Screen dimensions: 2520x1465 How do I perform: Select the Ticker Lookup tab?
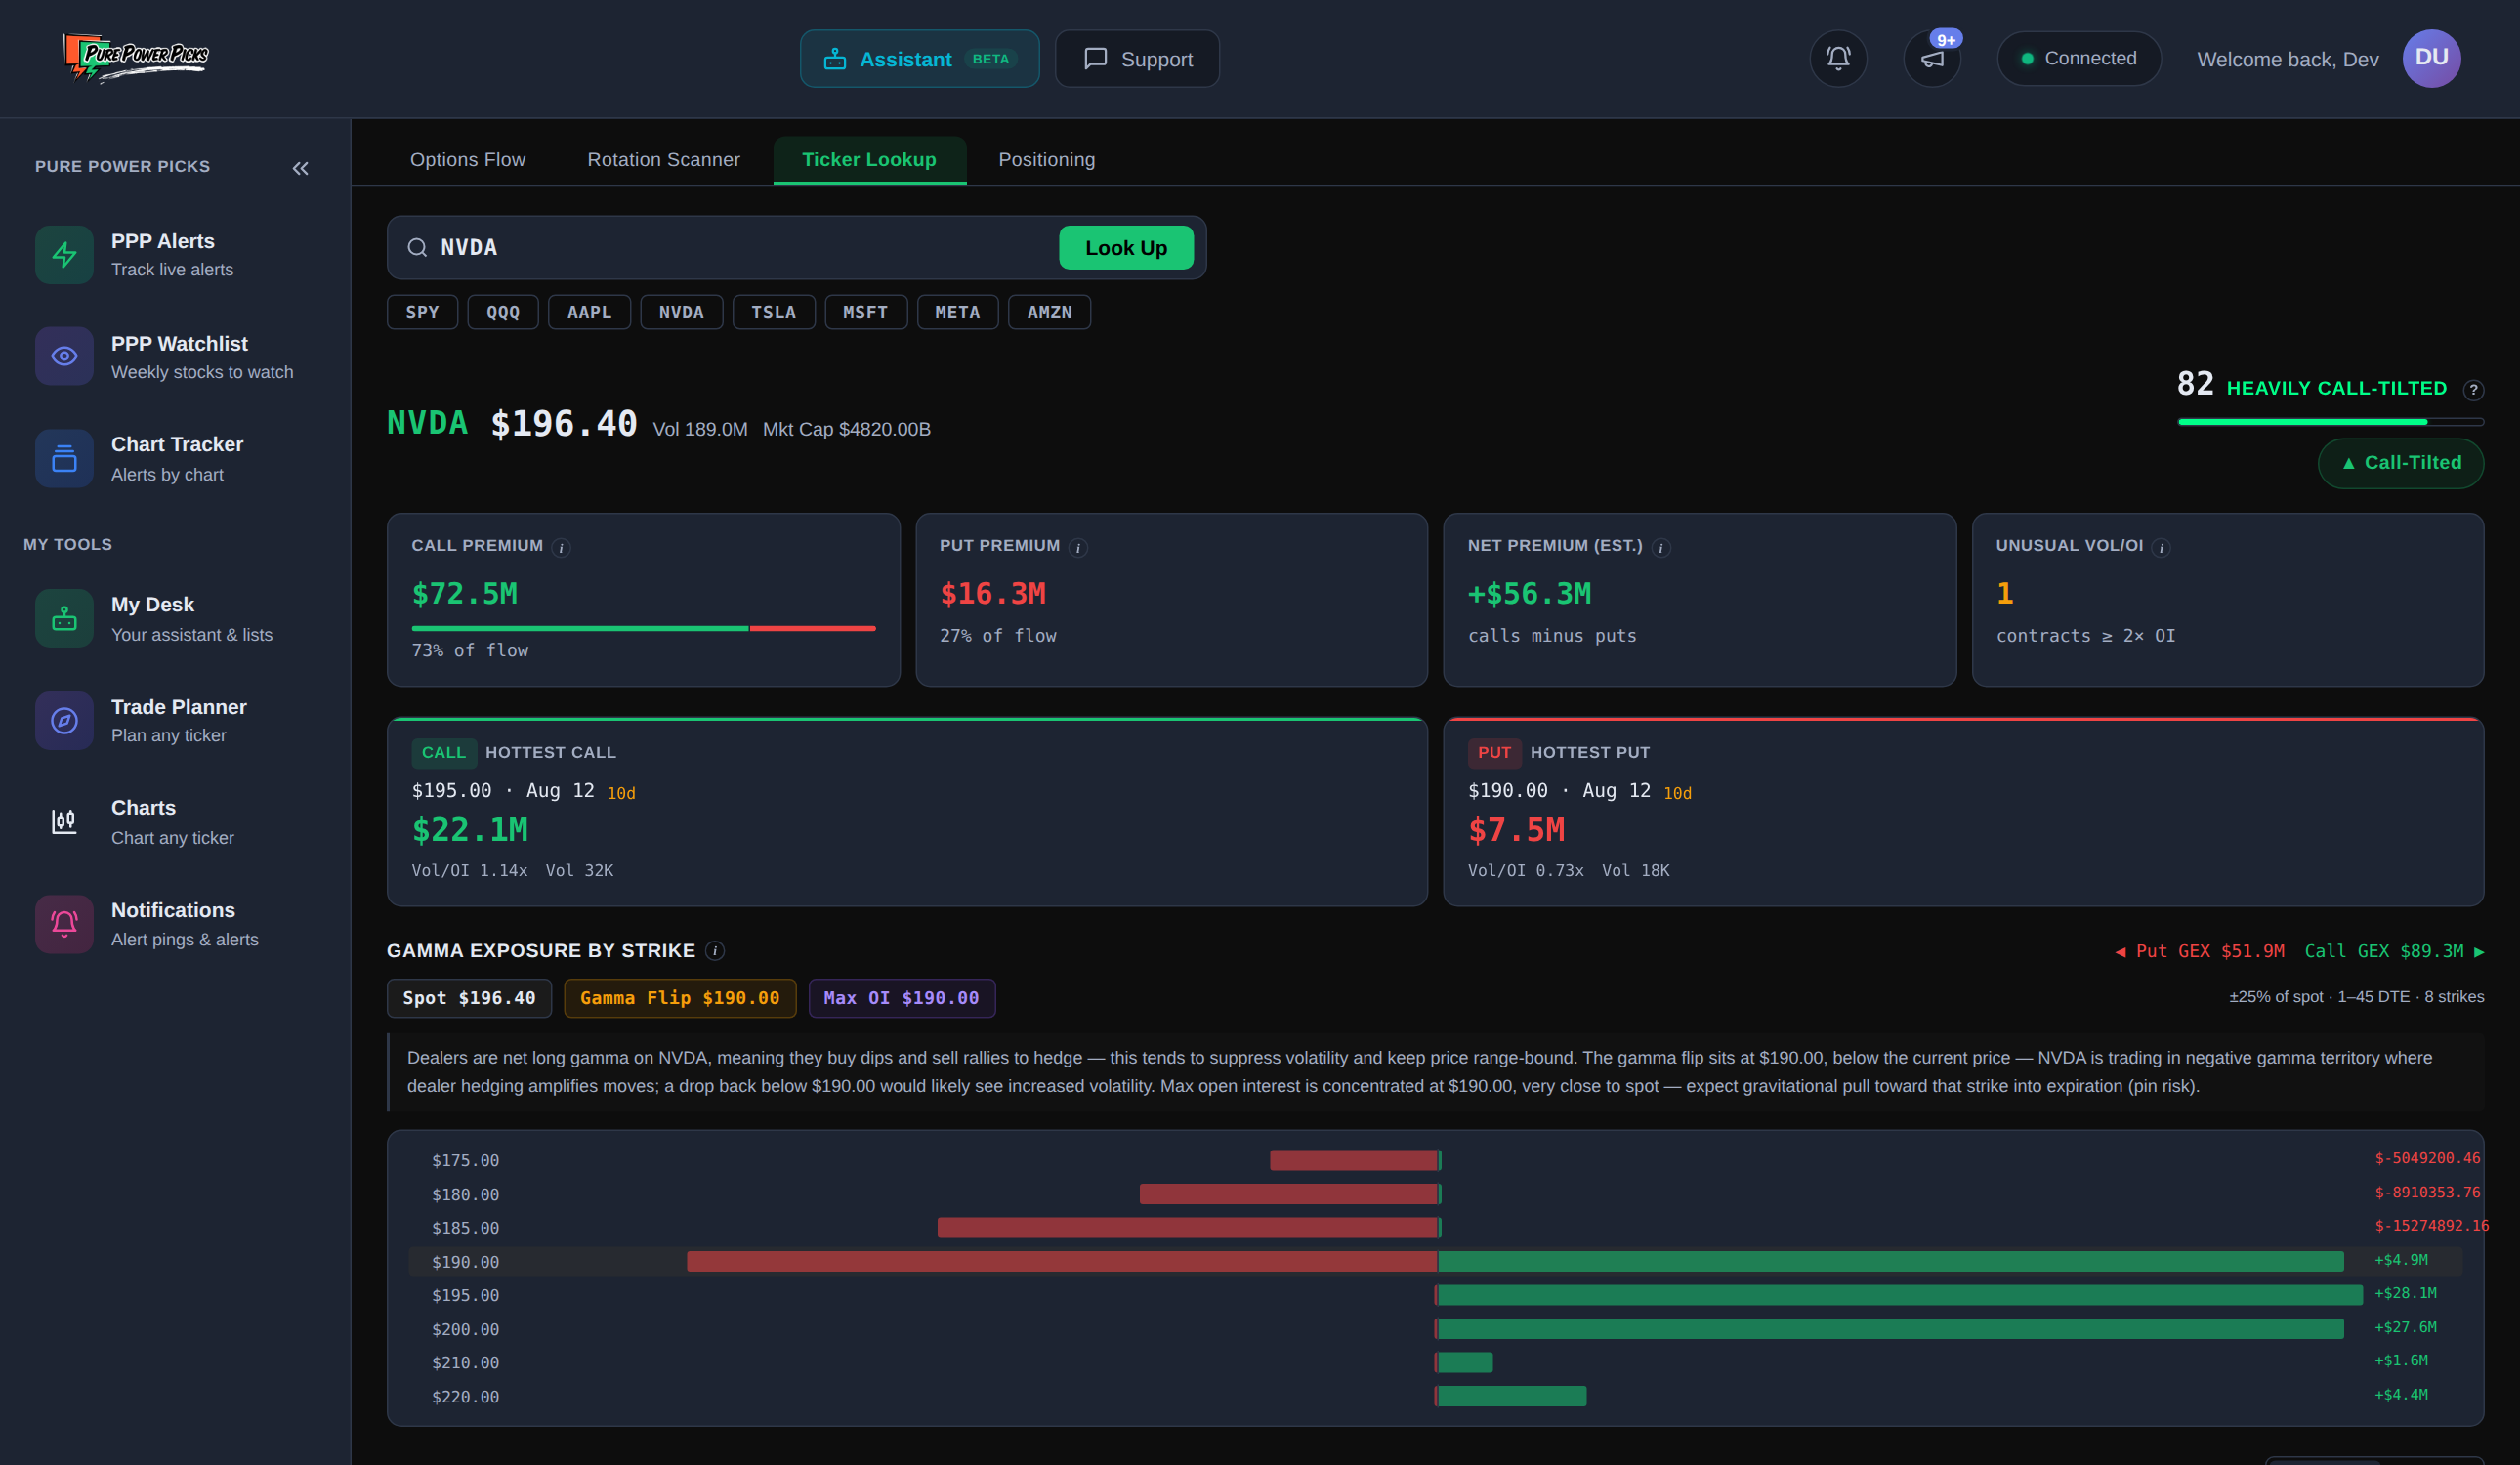(869, 160)
